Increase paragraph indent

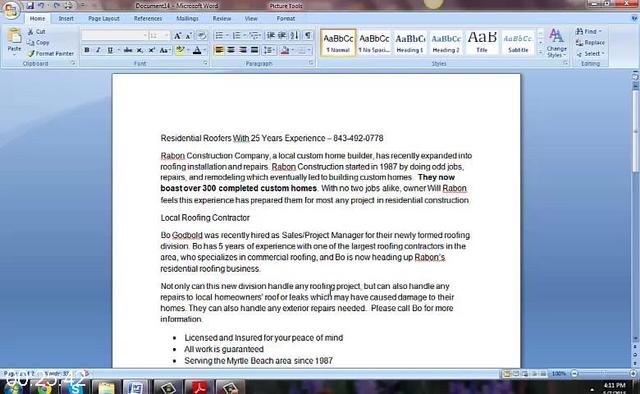[x=282, y=36]
